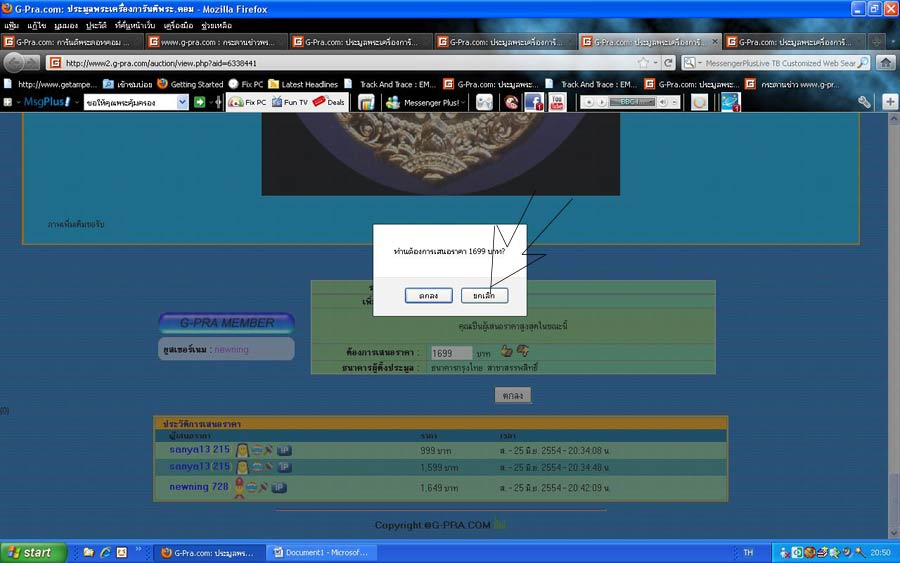Click the thumbs-down bid decrease icon

click(x=522, y=351)
